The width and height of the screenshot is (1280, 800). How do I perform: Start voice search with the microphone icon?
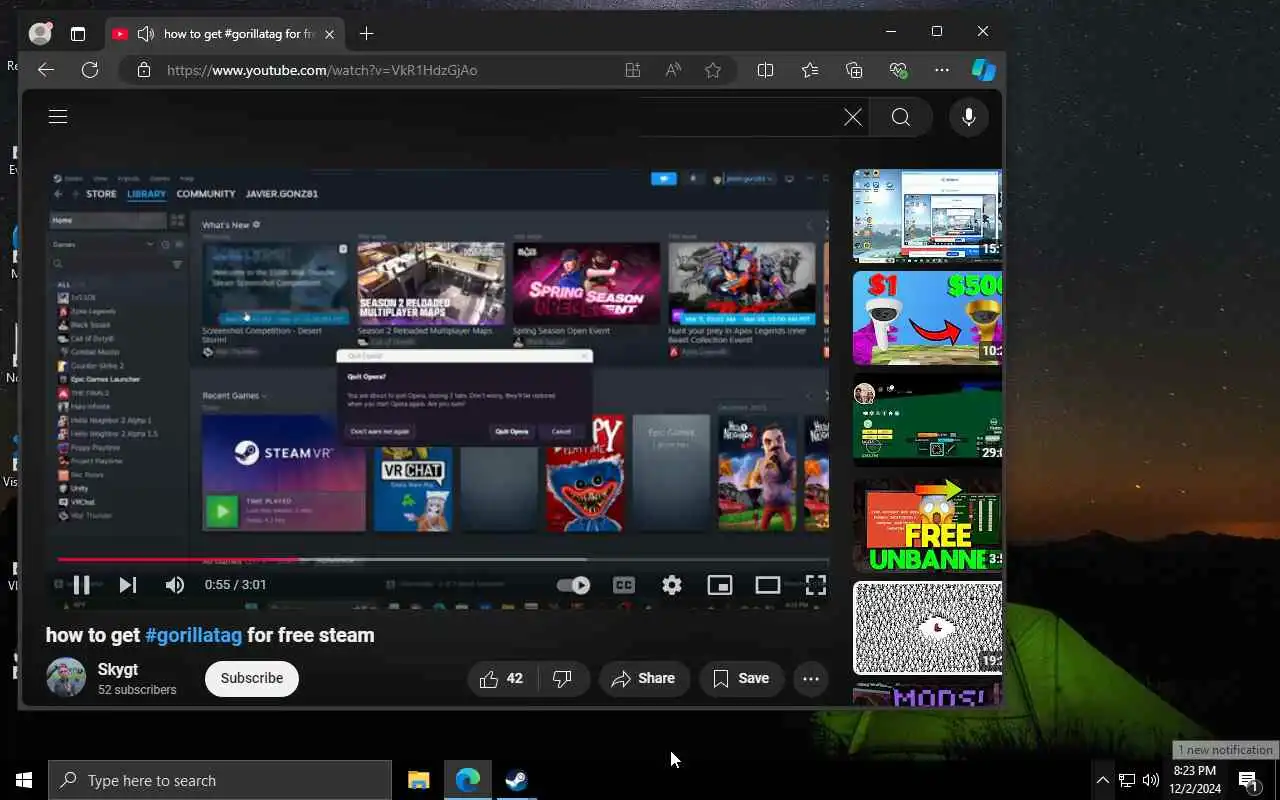pos(968,118)
